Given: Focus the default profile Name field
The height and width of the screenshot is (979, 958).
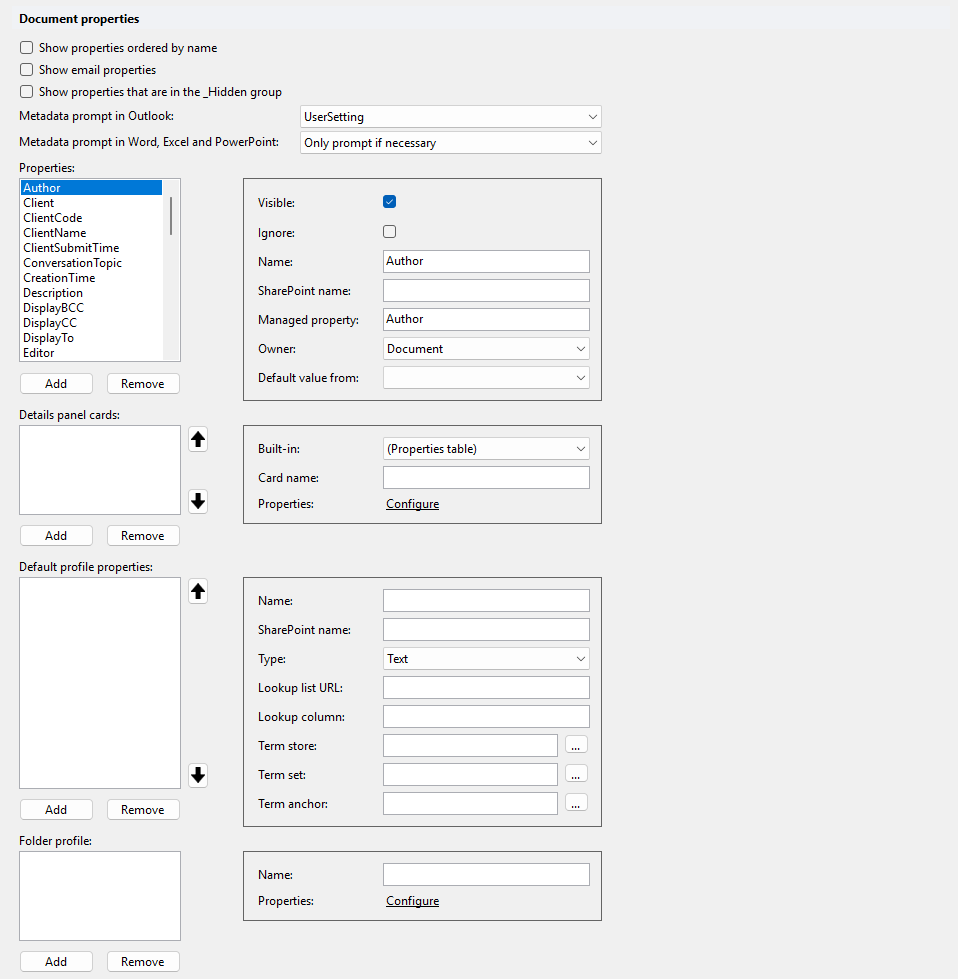Looking at the screenshot, I should pos(486,601).
